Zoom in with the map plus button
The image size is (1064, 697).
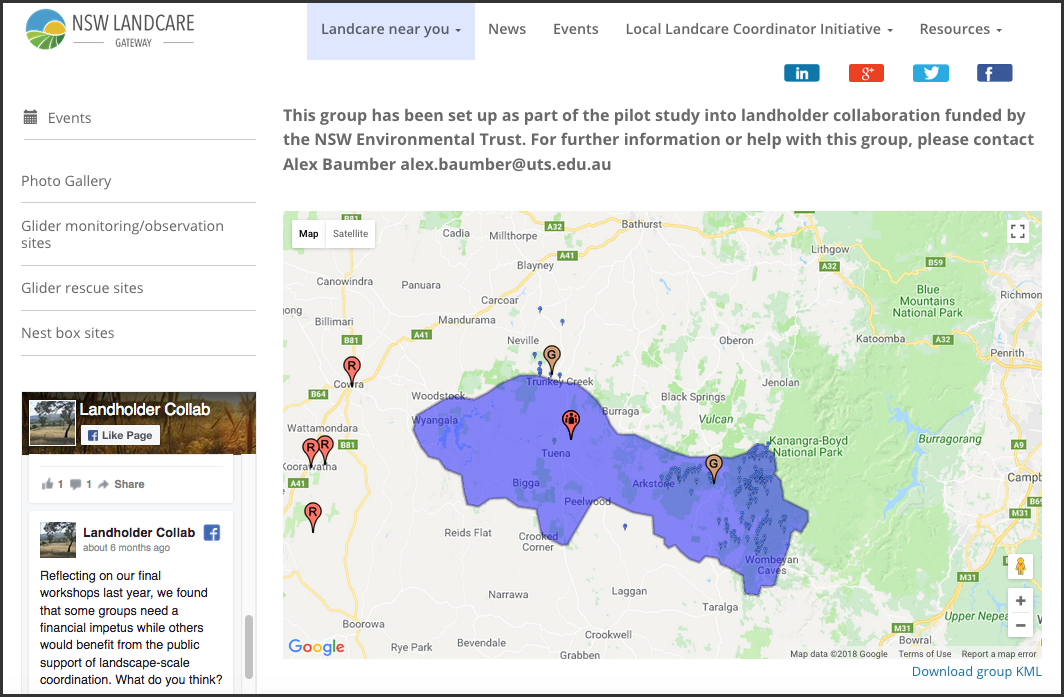click(x=1020, y=601)
